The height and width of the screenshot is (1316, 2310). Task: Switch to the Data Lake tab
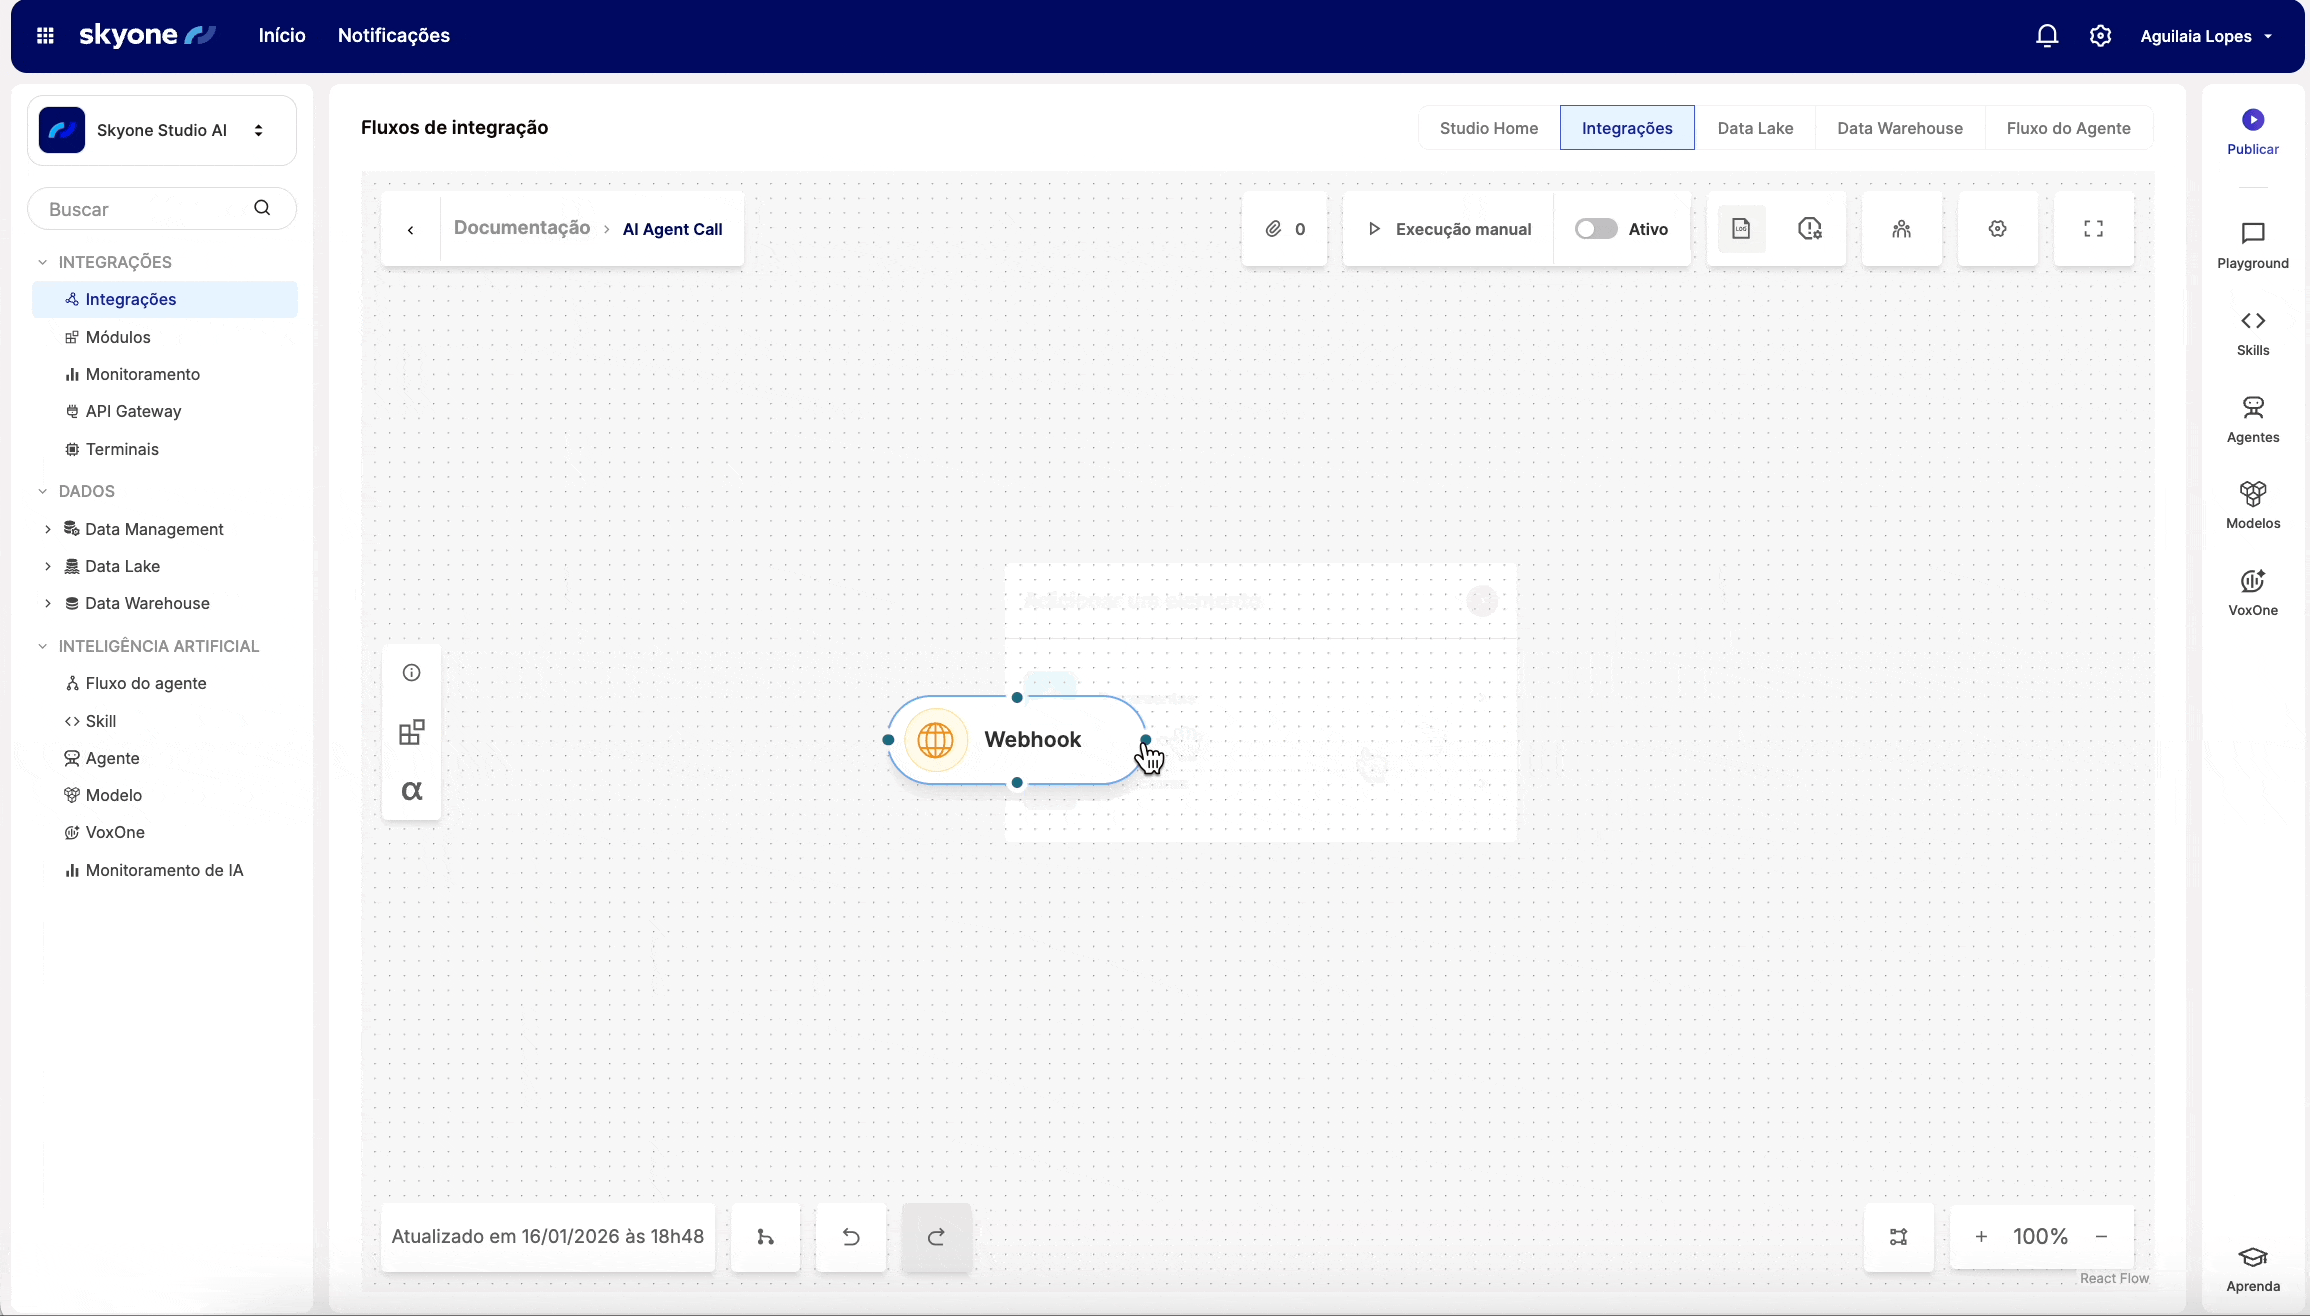[1755, 128]
